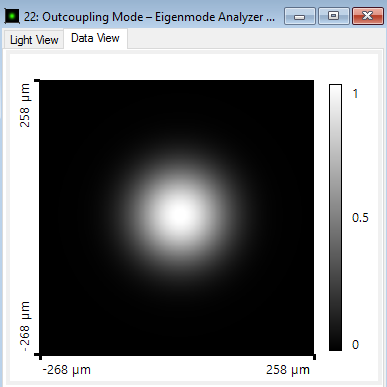The width and height of the screenshot is (387, 387).
Task: Click the green-dot window icon in the title bar
Action: click(x=12, y=16)
